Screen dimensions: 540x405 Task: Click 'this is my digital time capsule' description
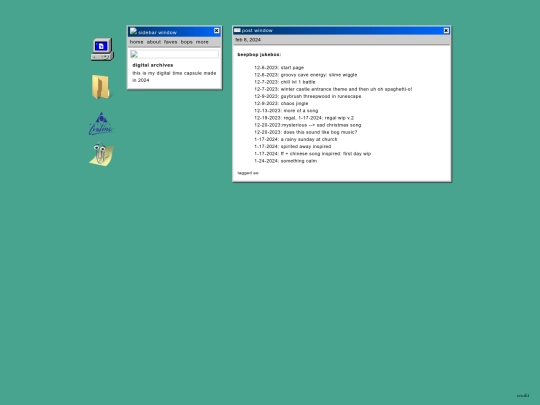(174, 76)
